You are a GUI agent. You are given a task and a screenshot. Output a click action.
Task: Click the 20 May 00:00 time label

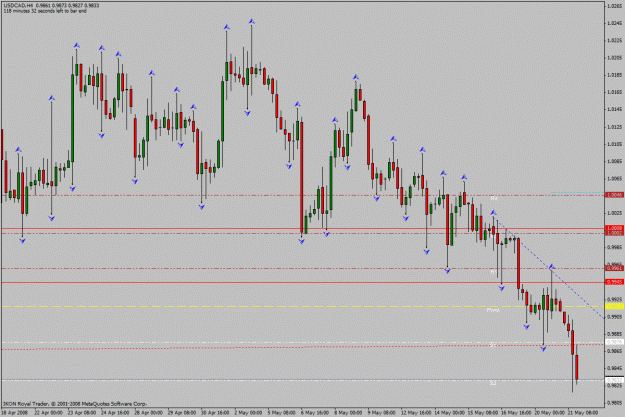[x=549, y=413]
